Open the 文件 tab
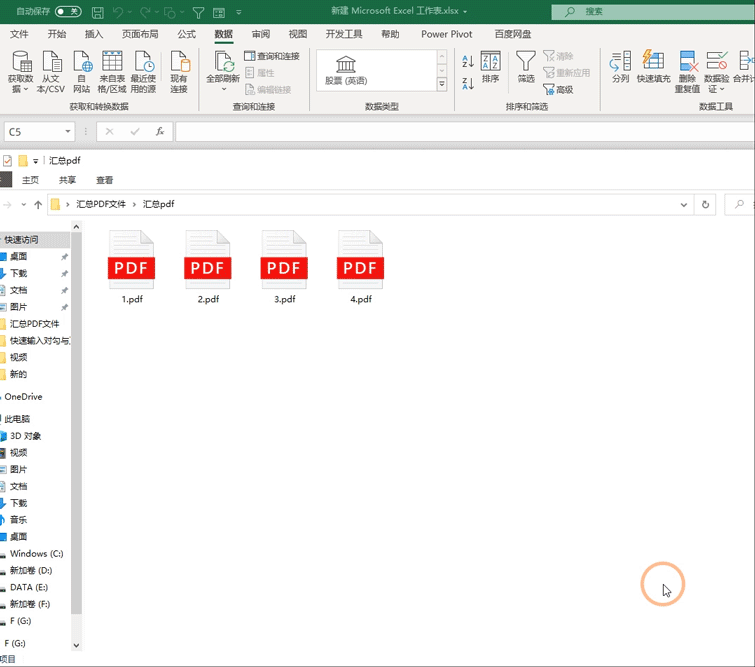 pyautogui.click(x=19, y=34)
